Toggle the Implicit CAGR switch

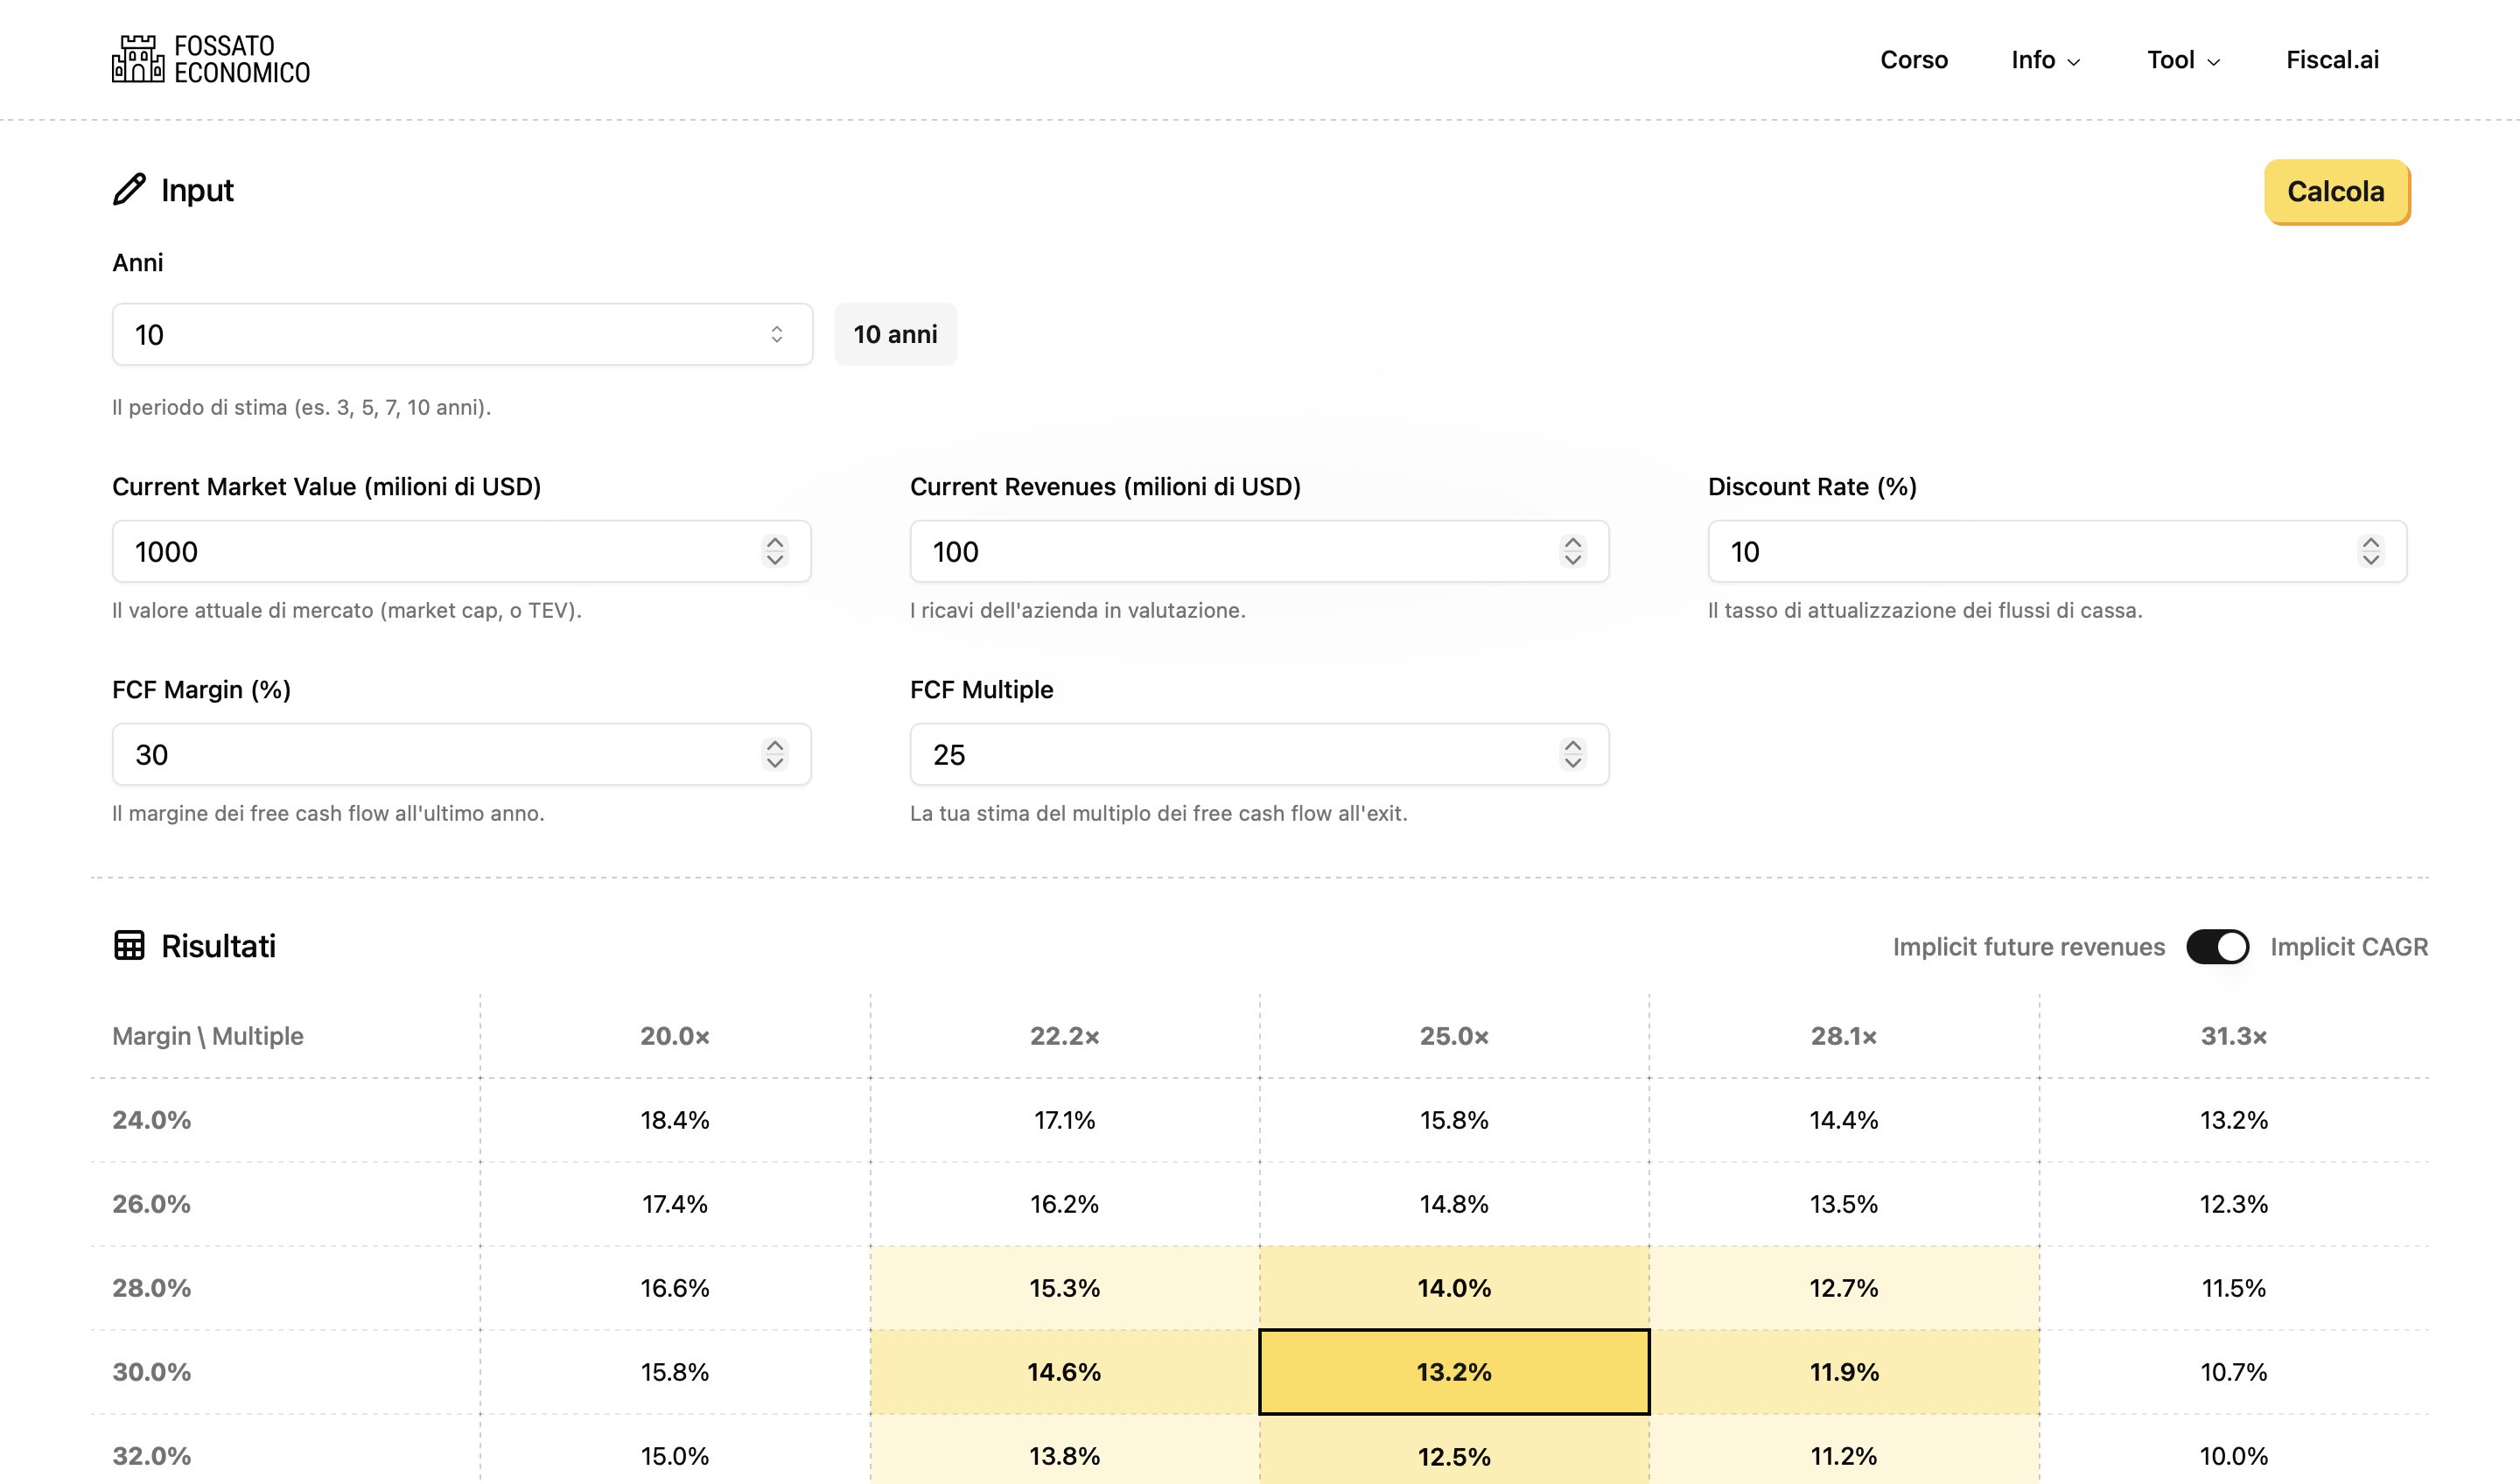point(2217,946)
